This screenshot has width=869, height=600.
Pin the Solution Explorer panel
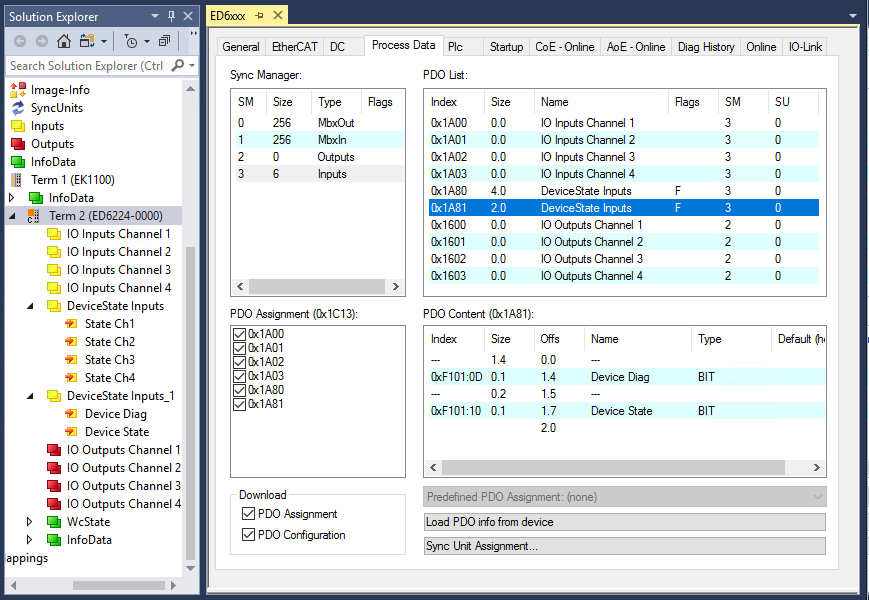click(171, 16)
